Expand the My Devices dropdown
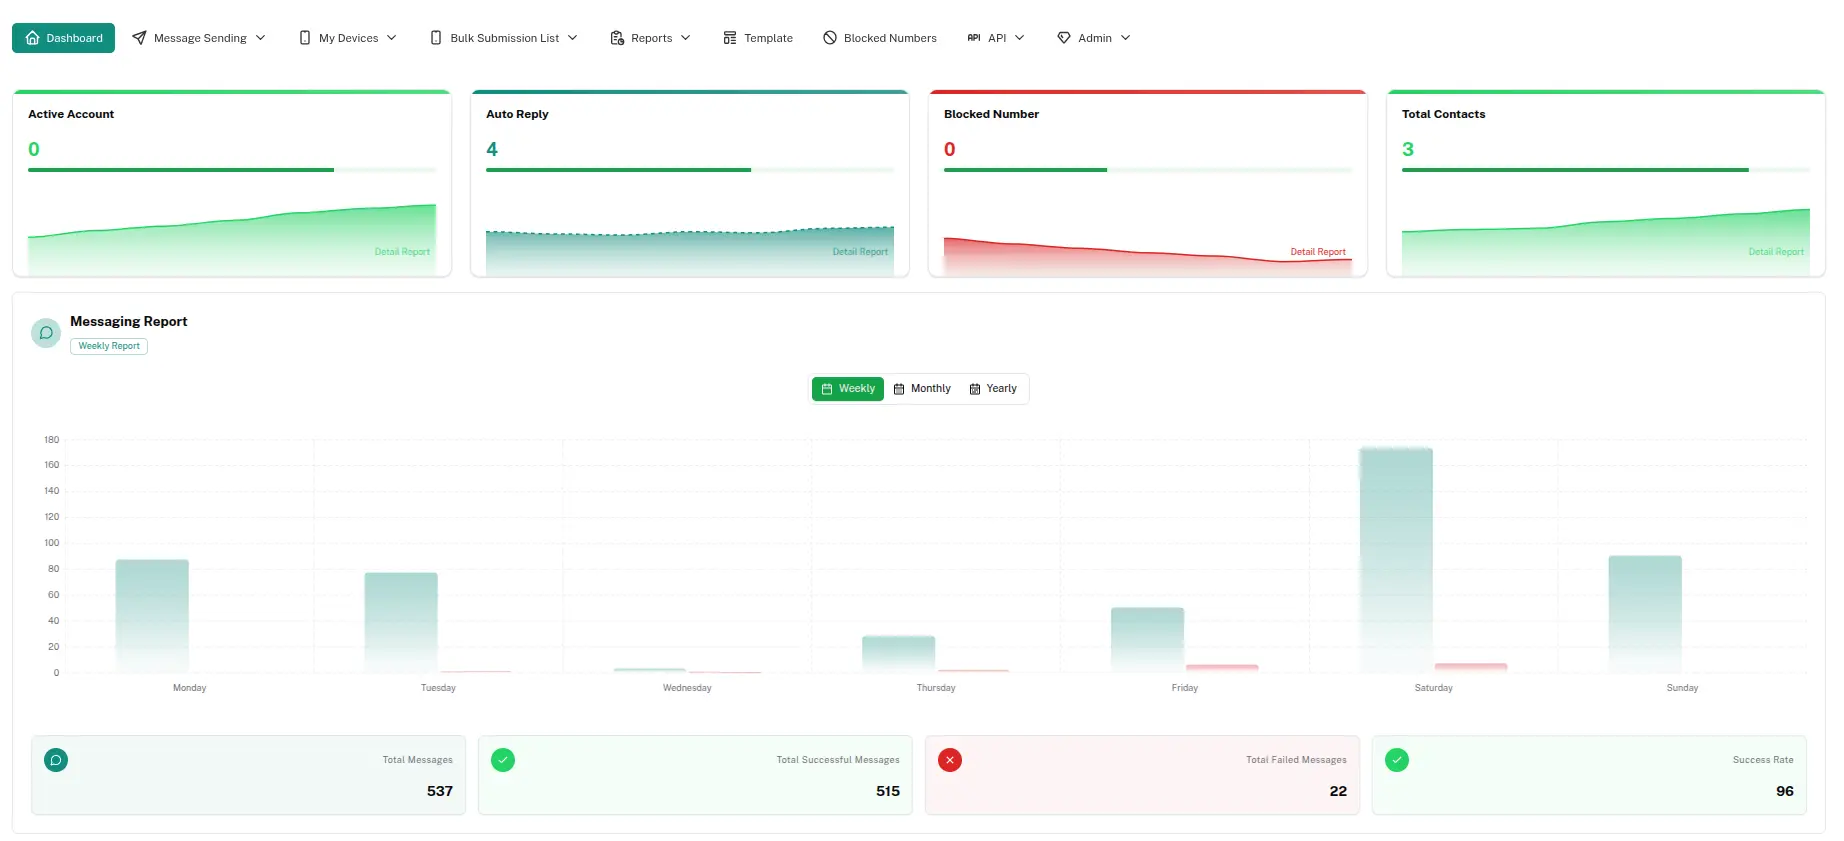The height and width of the screenshot is (841, 1844). pyautogui.click(x=348, y=38)
